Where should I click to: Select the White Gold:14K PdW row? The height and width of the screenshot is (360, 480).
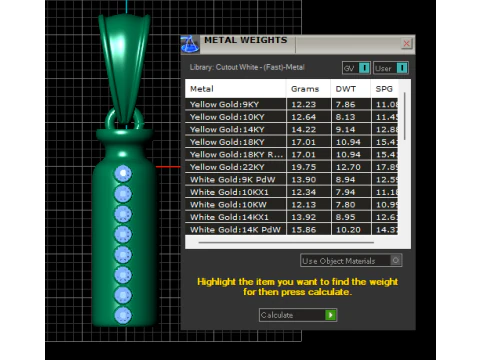pos(292,229)
